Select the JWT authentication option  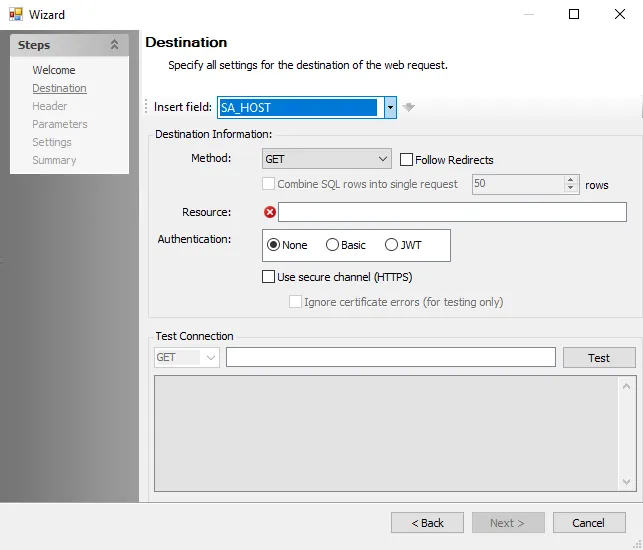[391, 245]
